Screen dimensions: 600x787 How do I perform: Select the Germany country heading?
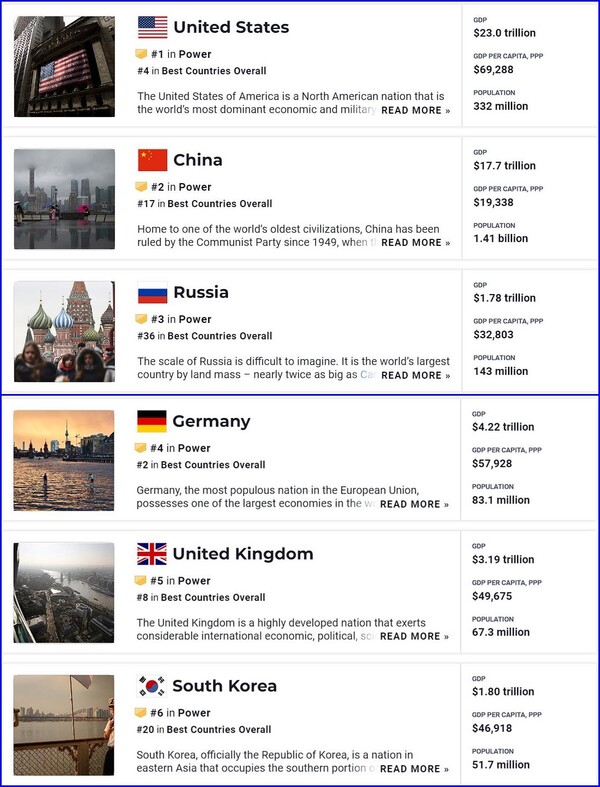pos(211,421)
